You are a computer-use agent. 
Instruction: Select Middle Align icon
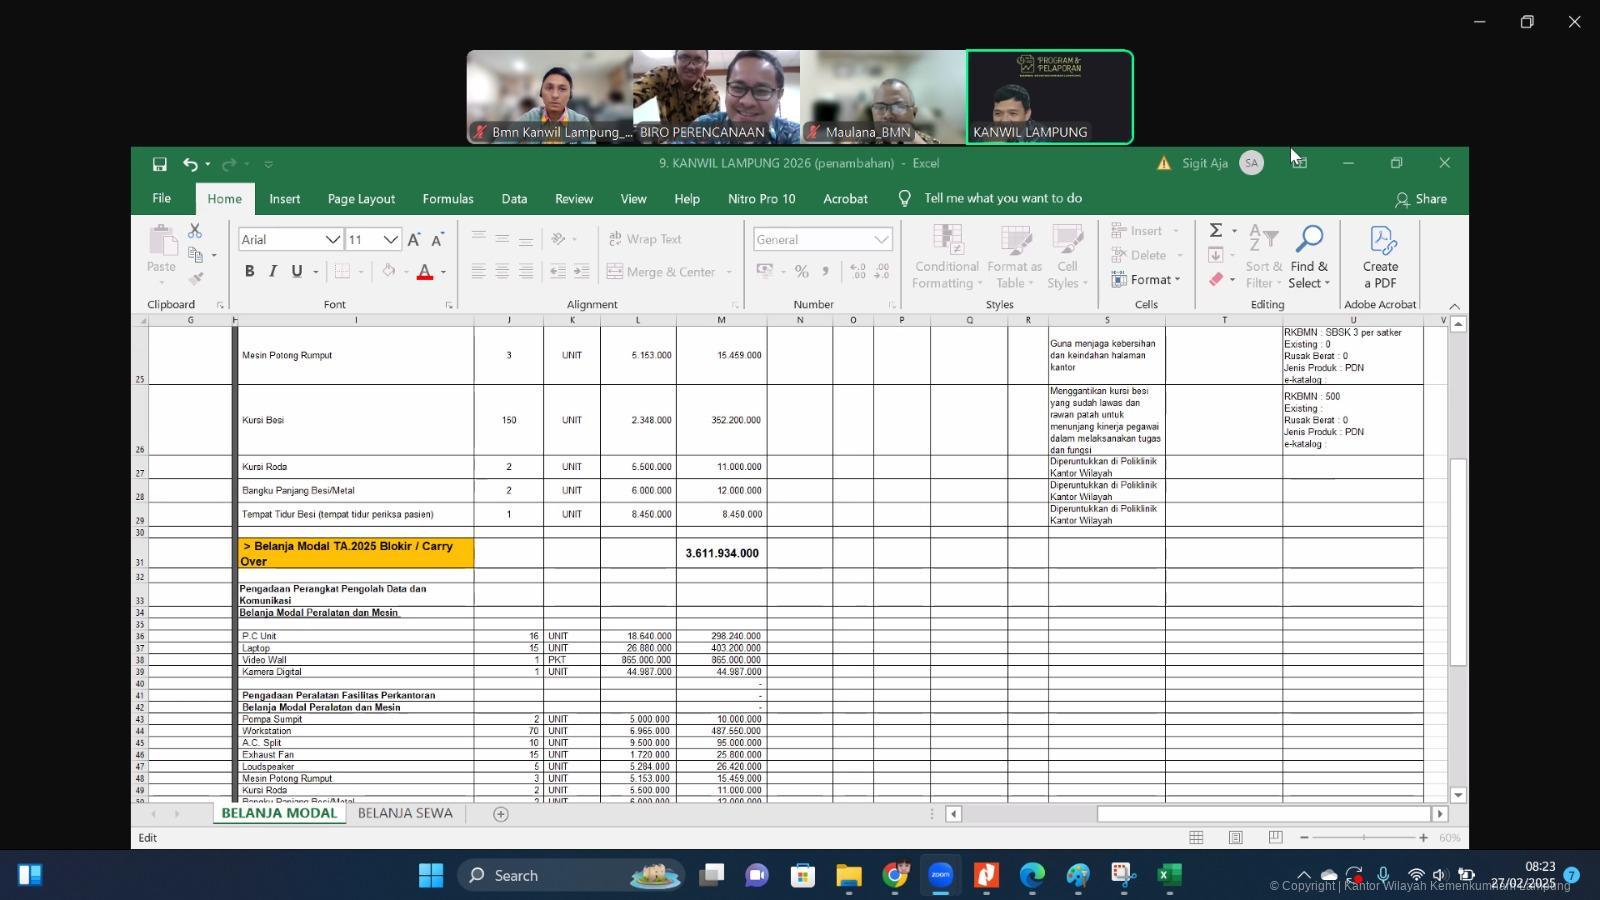click(502, 238)
